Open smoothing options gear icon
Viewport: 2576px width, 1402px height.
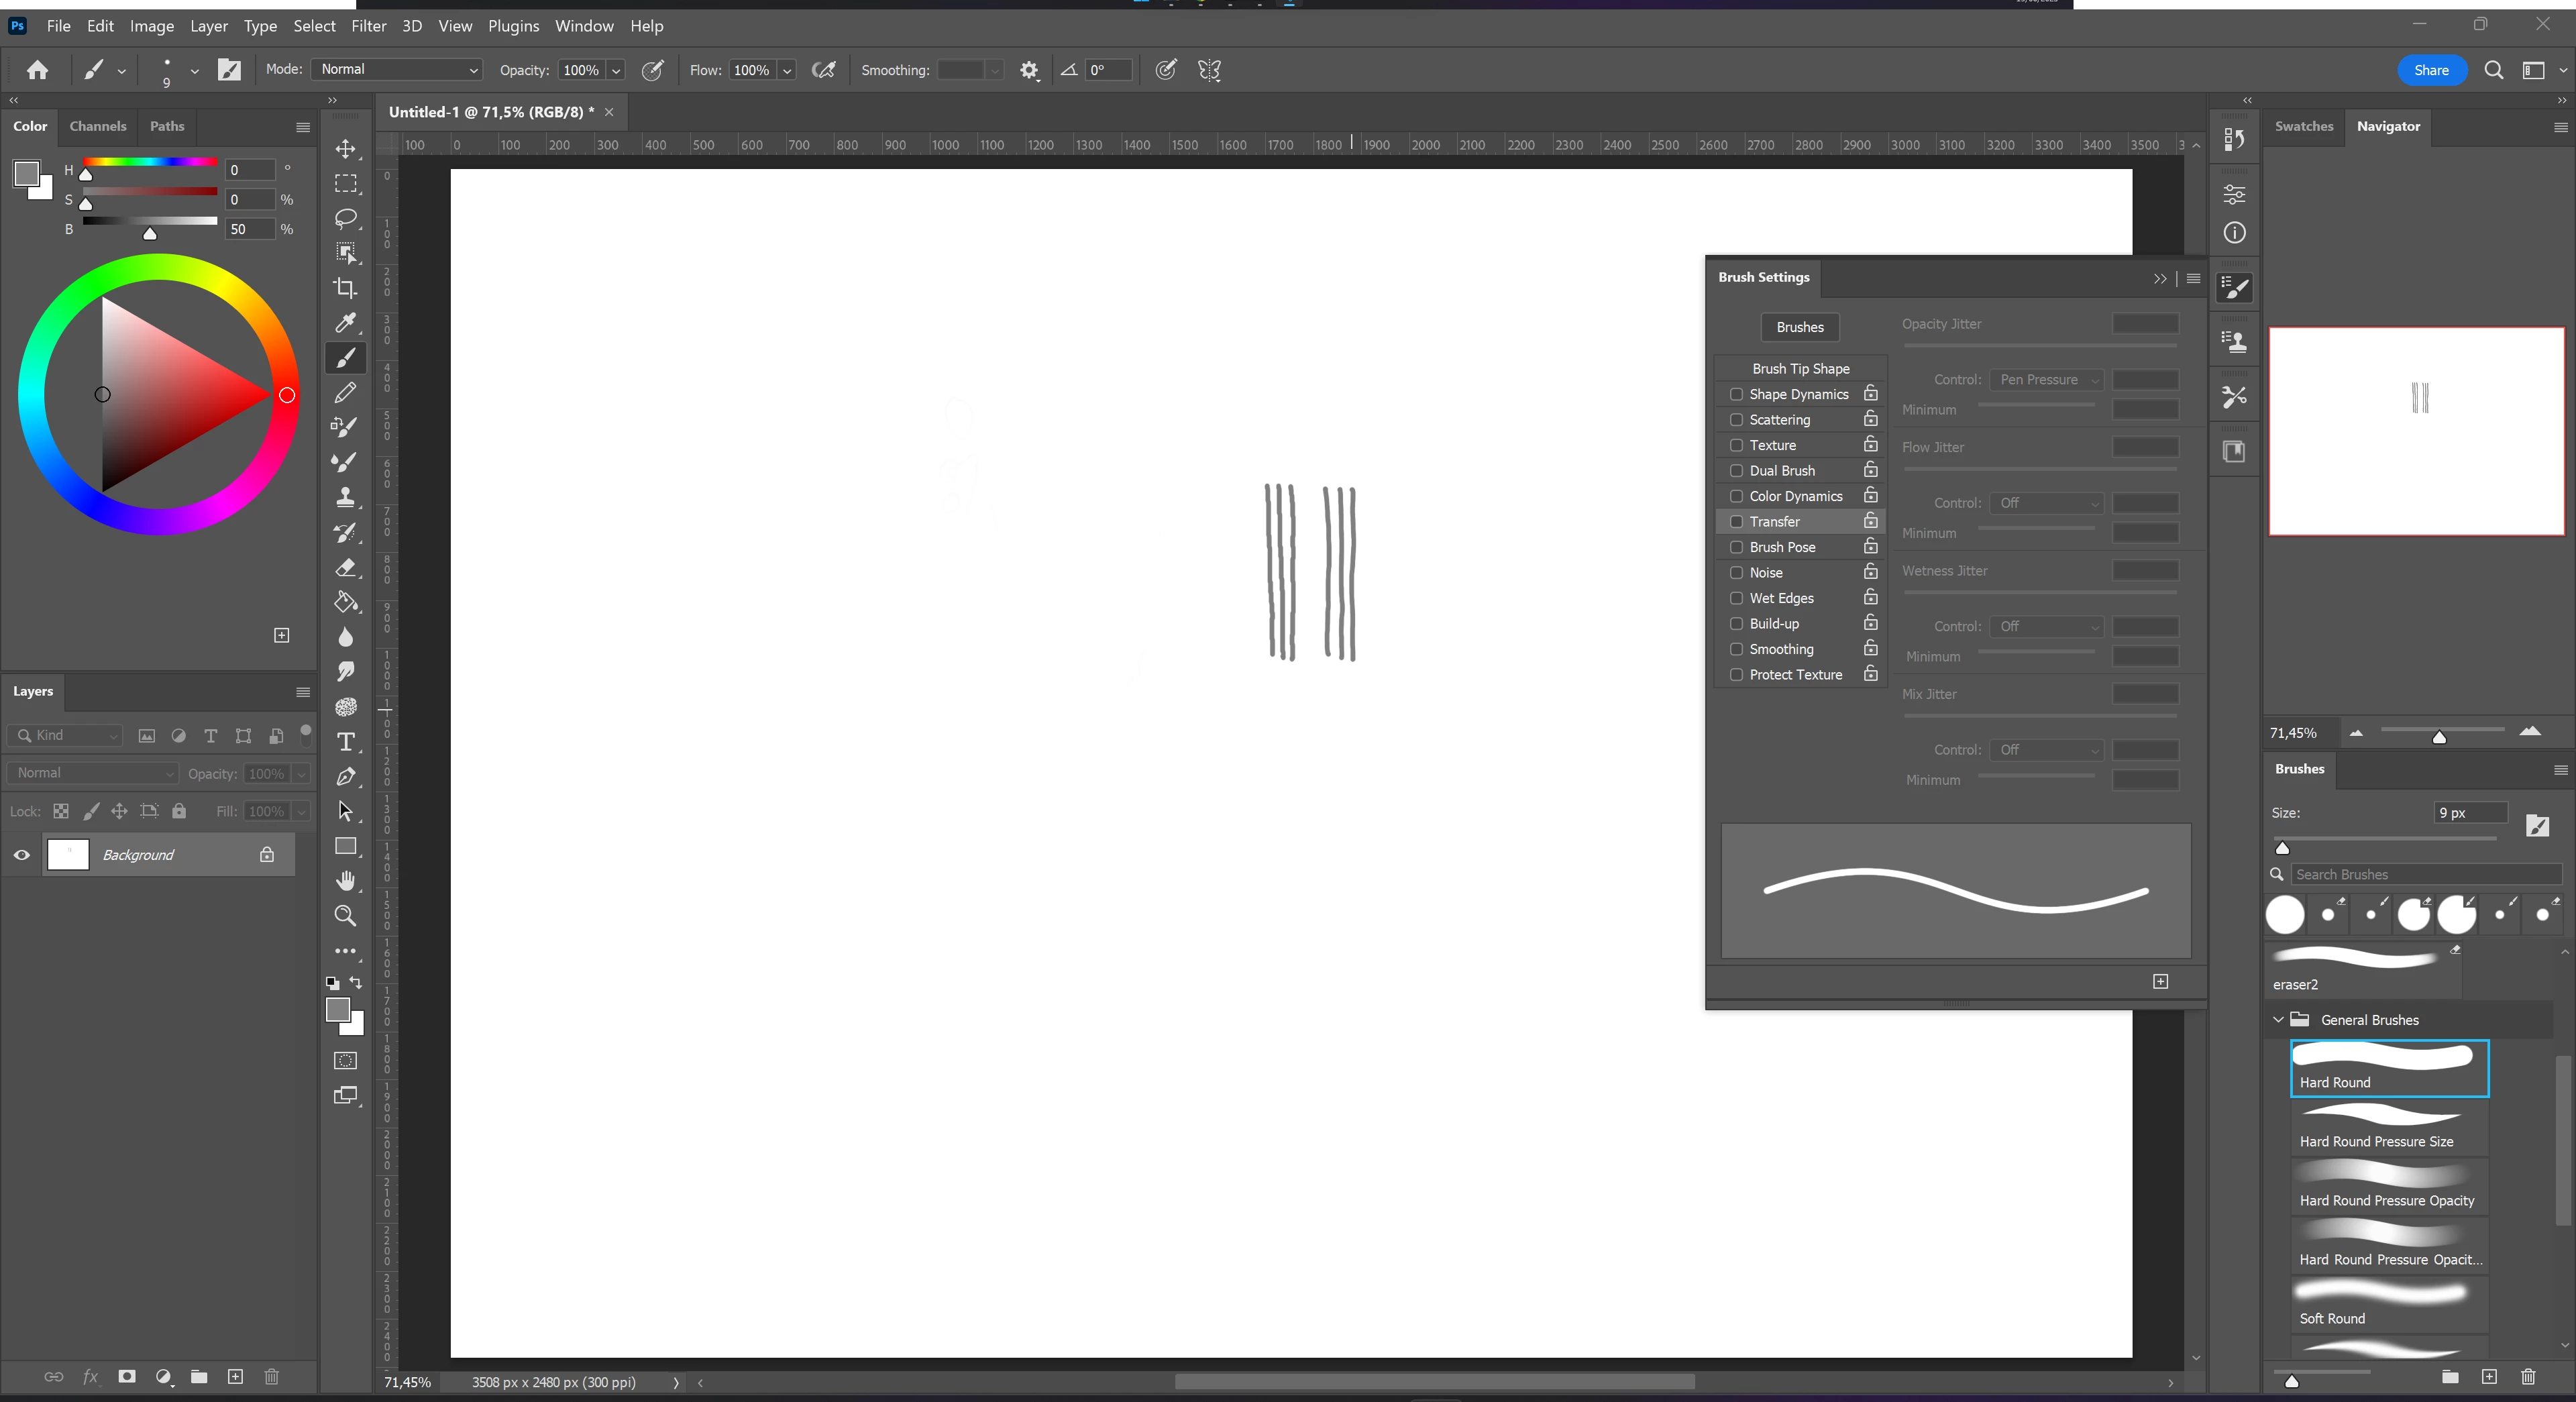pos(1029,70)
